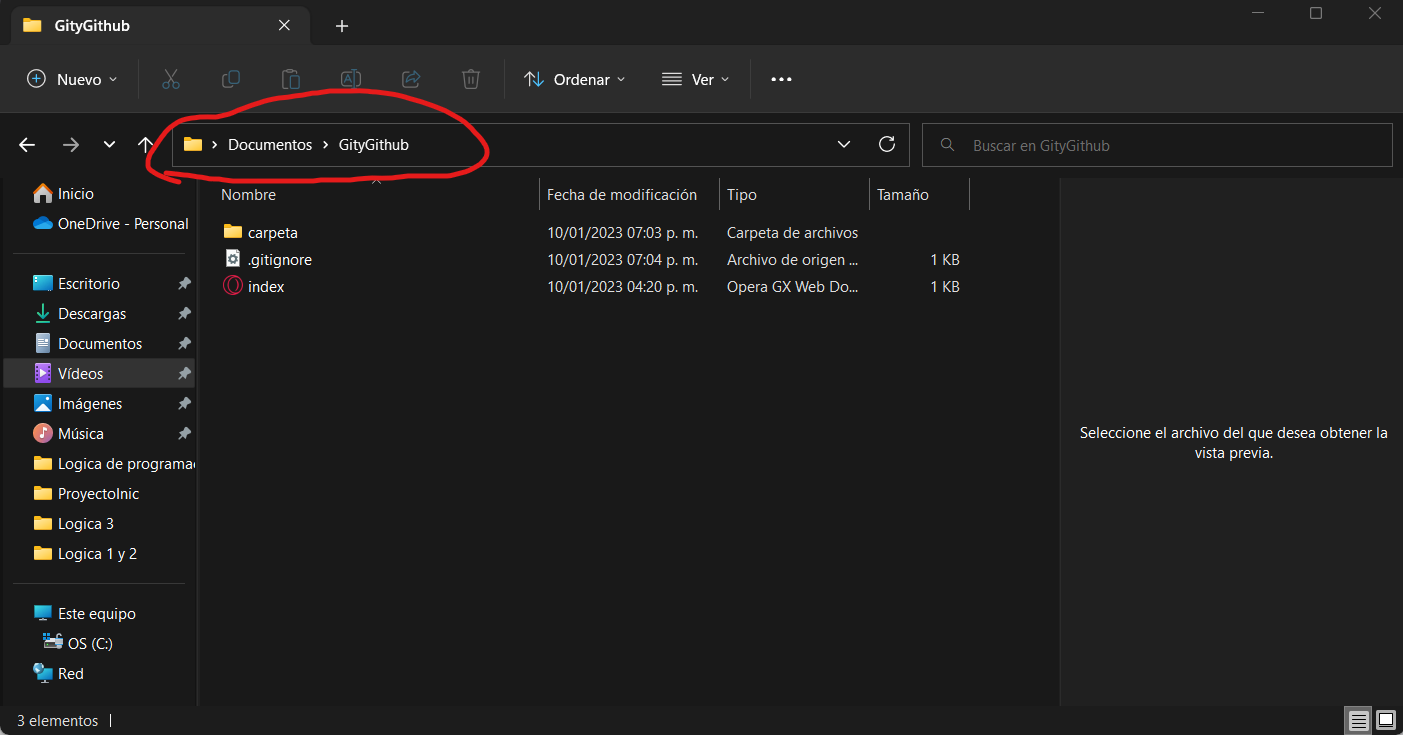Select the .gitignore file name
This screenshot has height=735, width=1403.
click(x=280, y=260)
